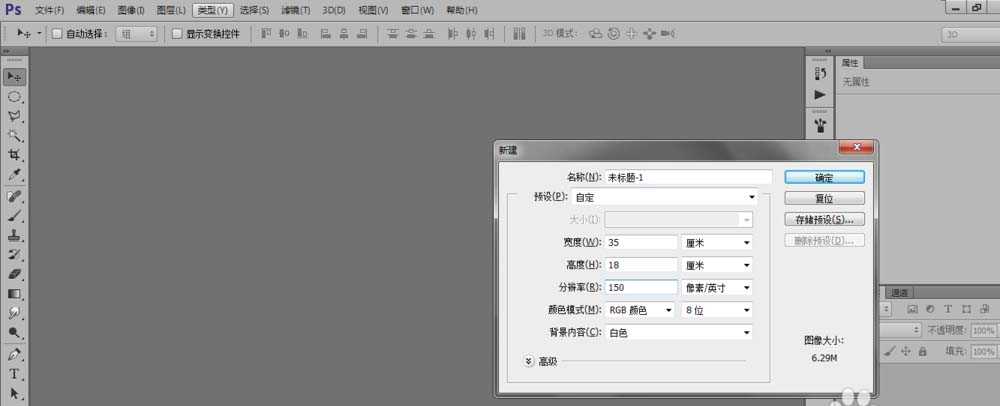The width and height of the screenshot is (1000, 406).
Task: Select the Elliptical Marquee tool
Action: click(14, 97)
